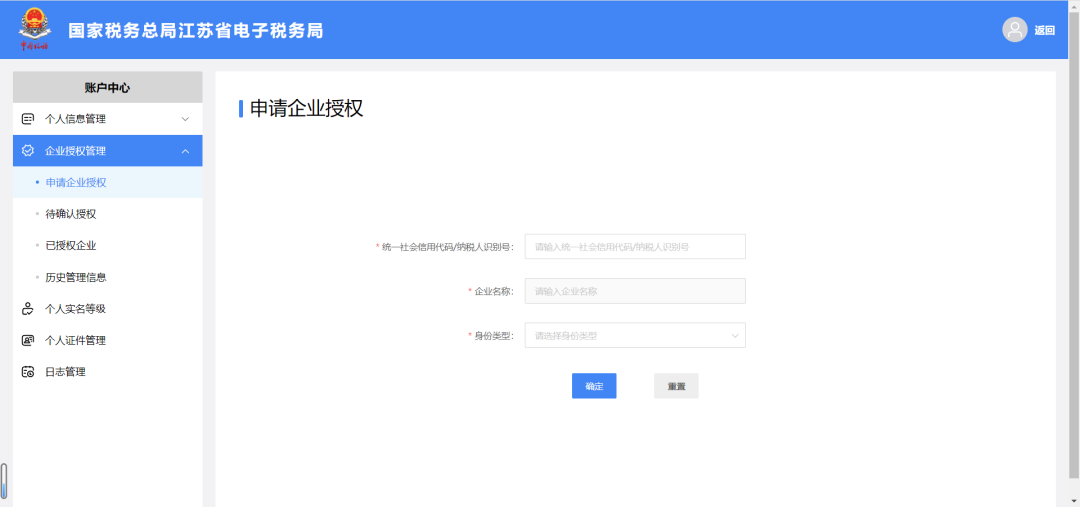
Task: Click the 日志管理 log icon
Action: [28, 372]
